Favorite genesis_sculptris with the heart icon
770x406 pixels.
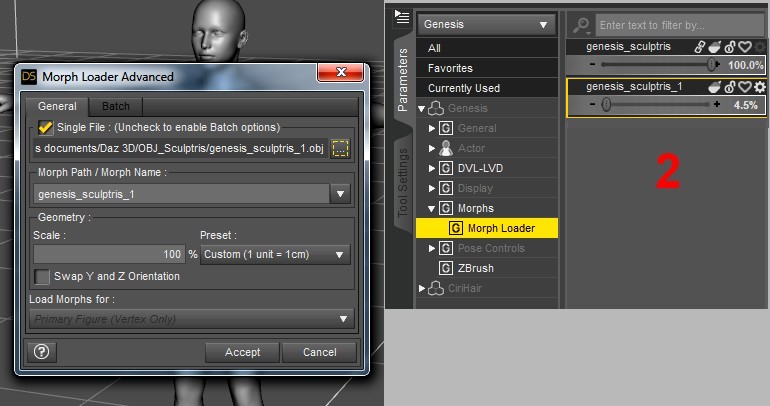745,47
